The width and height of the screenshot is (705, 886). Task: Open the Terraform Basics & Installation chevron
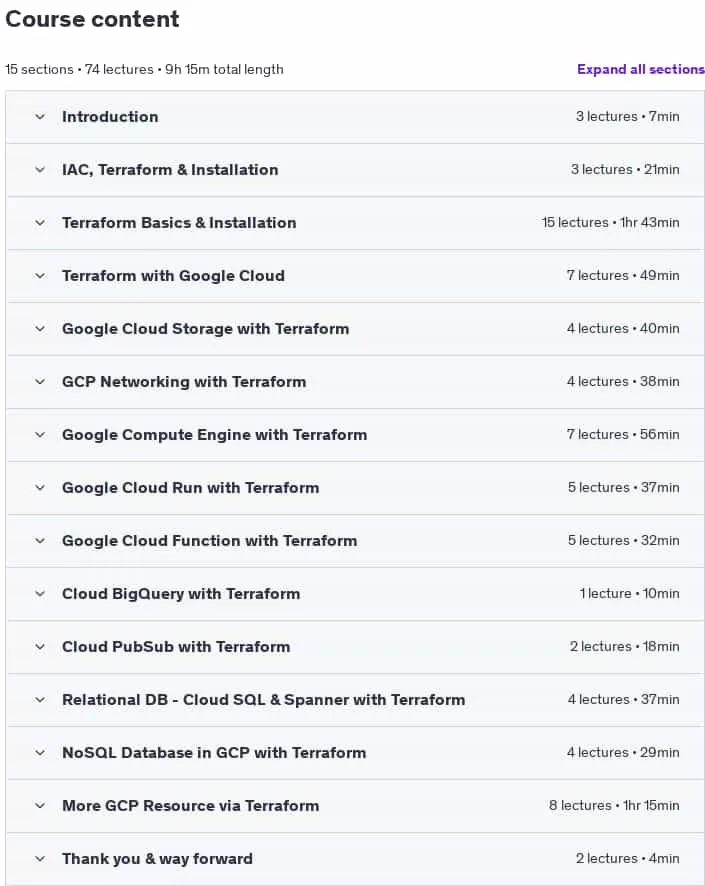click(x=40, y=223)
